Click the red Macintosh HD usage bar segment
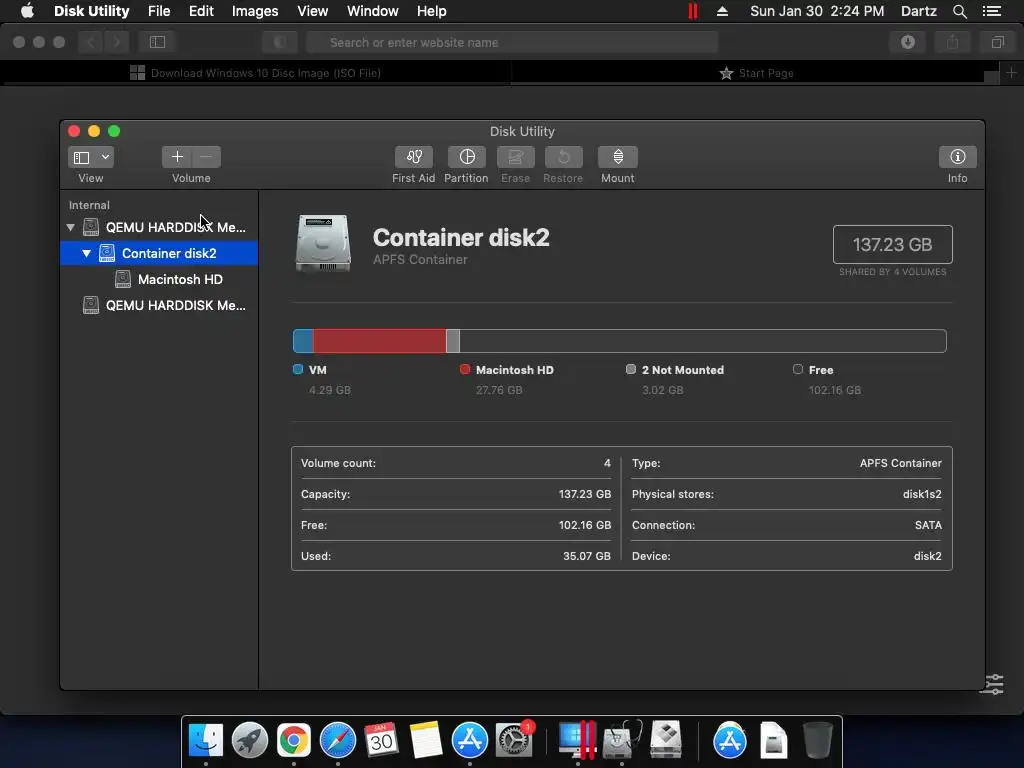The image size is (1024, 768). coord(379,341)
